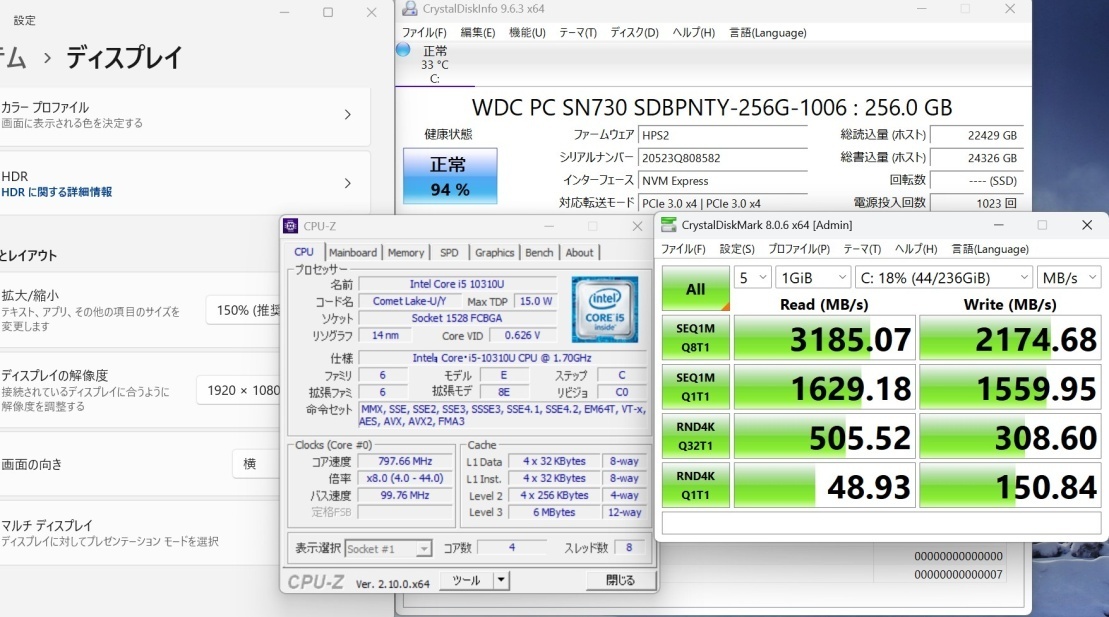1109x617 pixels.
Task: Open ファイル(F) menu in CrystalDiskInfo
Action: (x=424, y=33)
